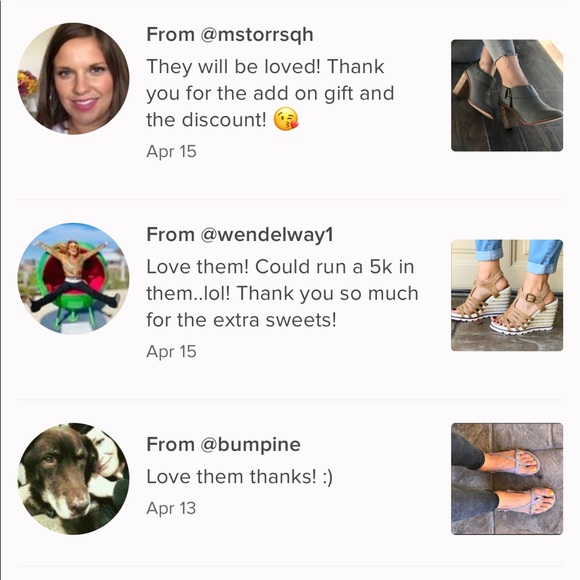580x580 pixels.
Task: Open the @bumpine username link
Action: (x=250, y=445)
